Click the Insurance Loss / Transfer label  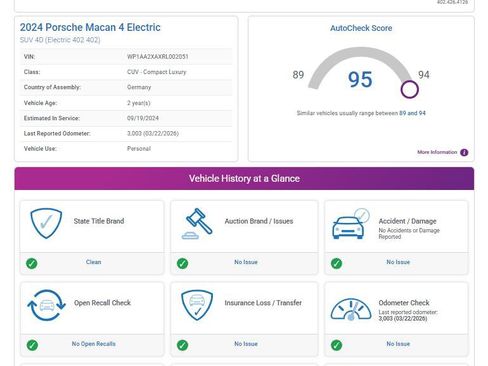point(263,303)
